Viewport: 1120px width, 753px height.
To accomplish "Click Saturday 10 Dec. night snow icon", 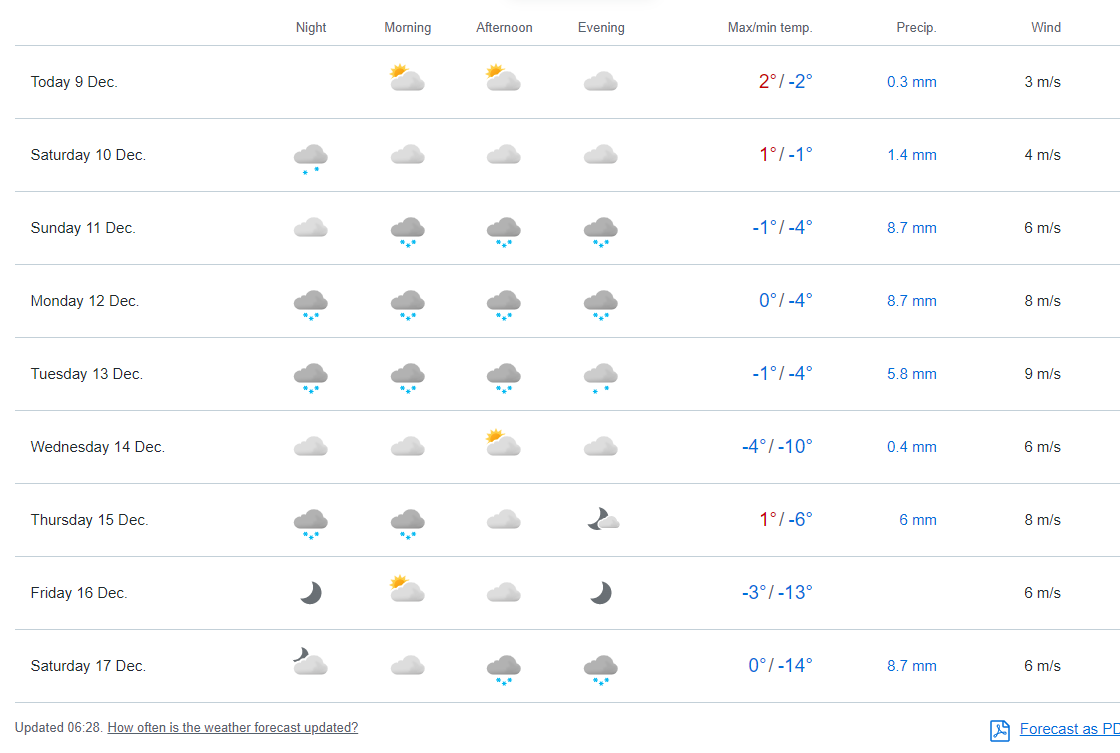I will pos(311,158).
